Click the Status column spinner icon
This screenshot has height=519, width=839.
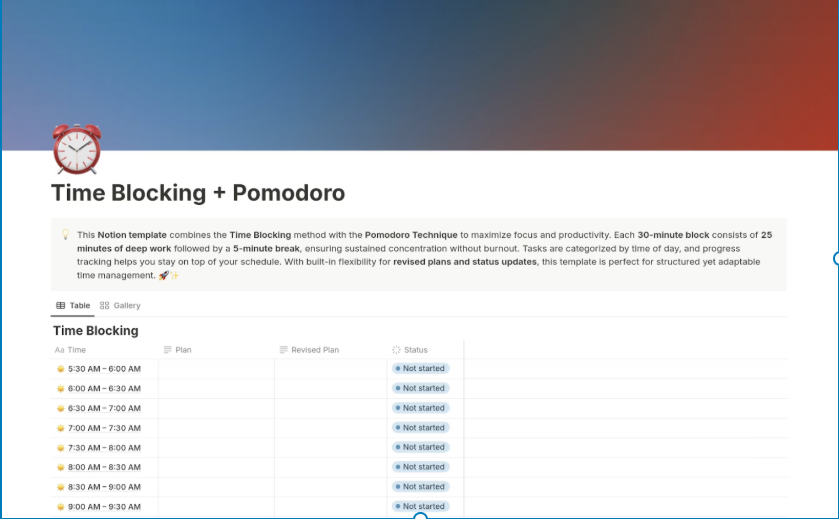click(396, 350)
